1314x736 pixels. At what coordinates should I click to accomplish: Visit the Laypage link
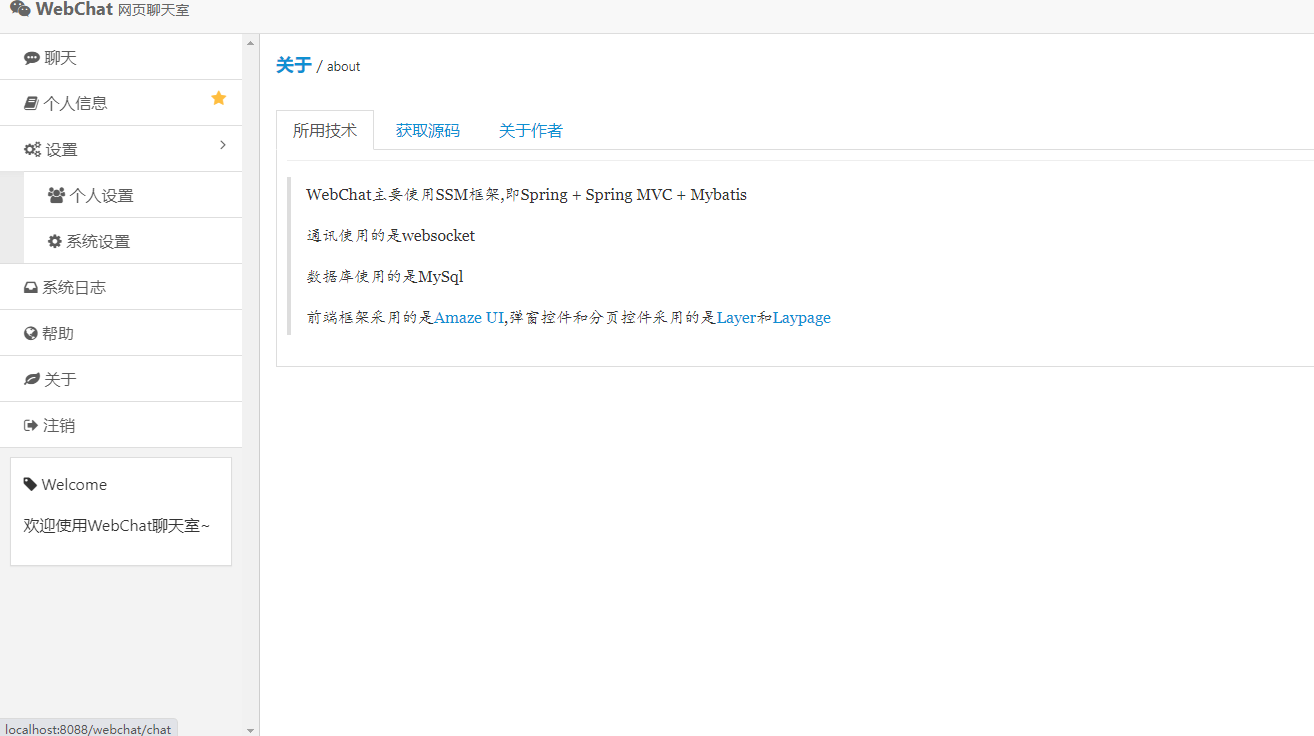(801, 318)
